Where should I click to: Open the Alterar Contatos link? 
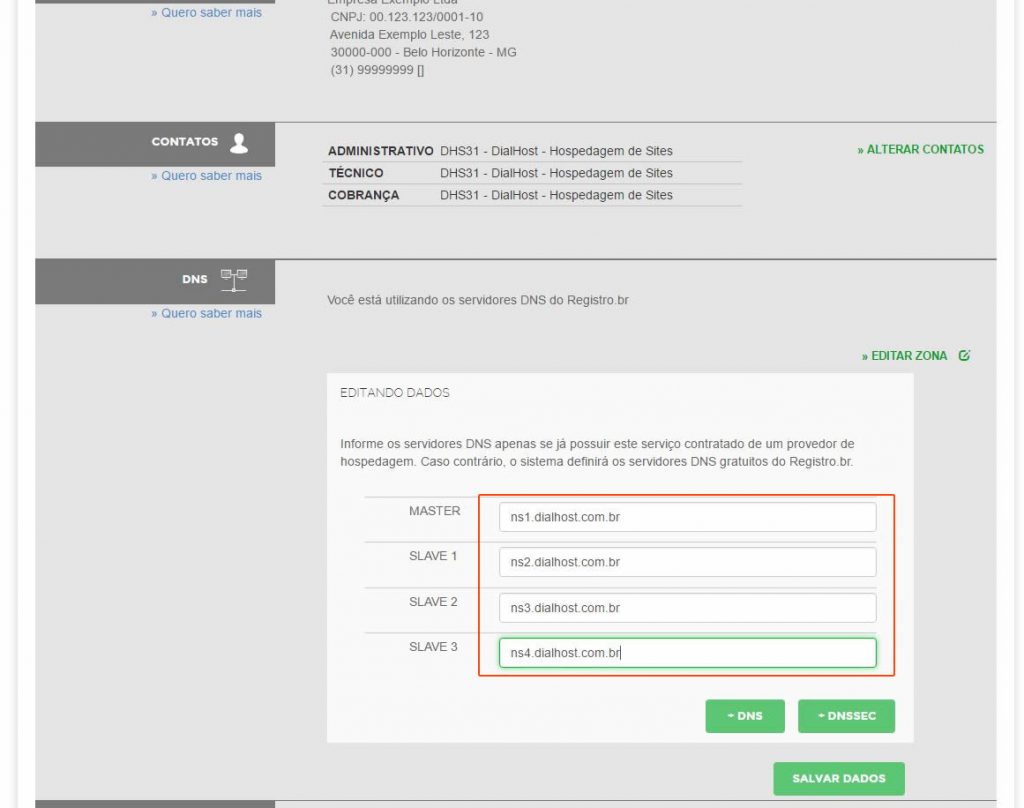pos(920,150)
